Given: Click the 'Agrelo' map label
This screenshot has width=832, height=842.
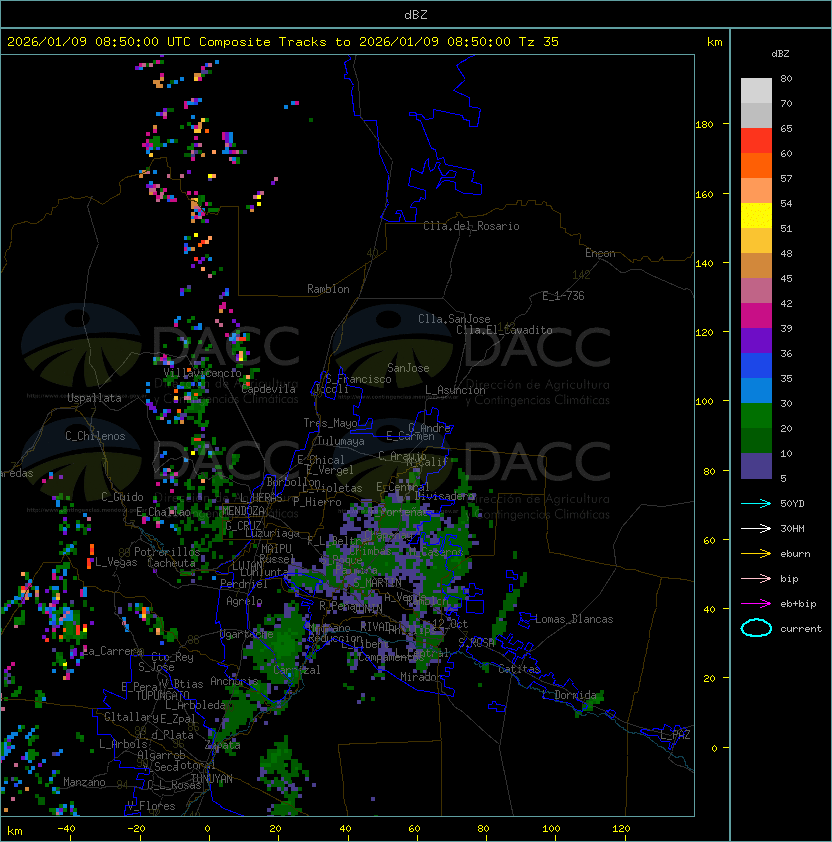Looking at the screenshot, I should click(244, 601).
